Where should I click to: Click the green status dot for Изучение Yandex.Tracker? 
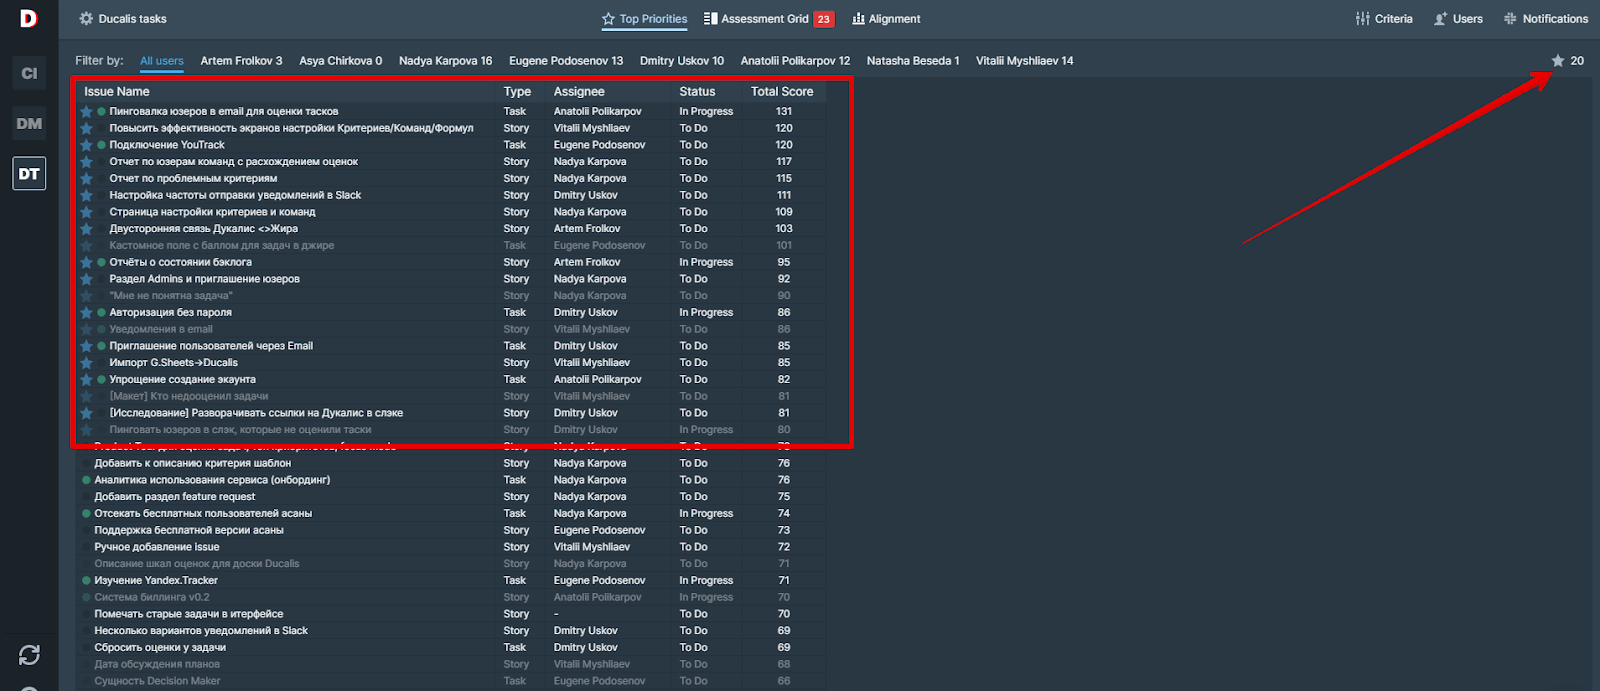[87, 581]
